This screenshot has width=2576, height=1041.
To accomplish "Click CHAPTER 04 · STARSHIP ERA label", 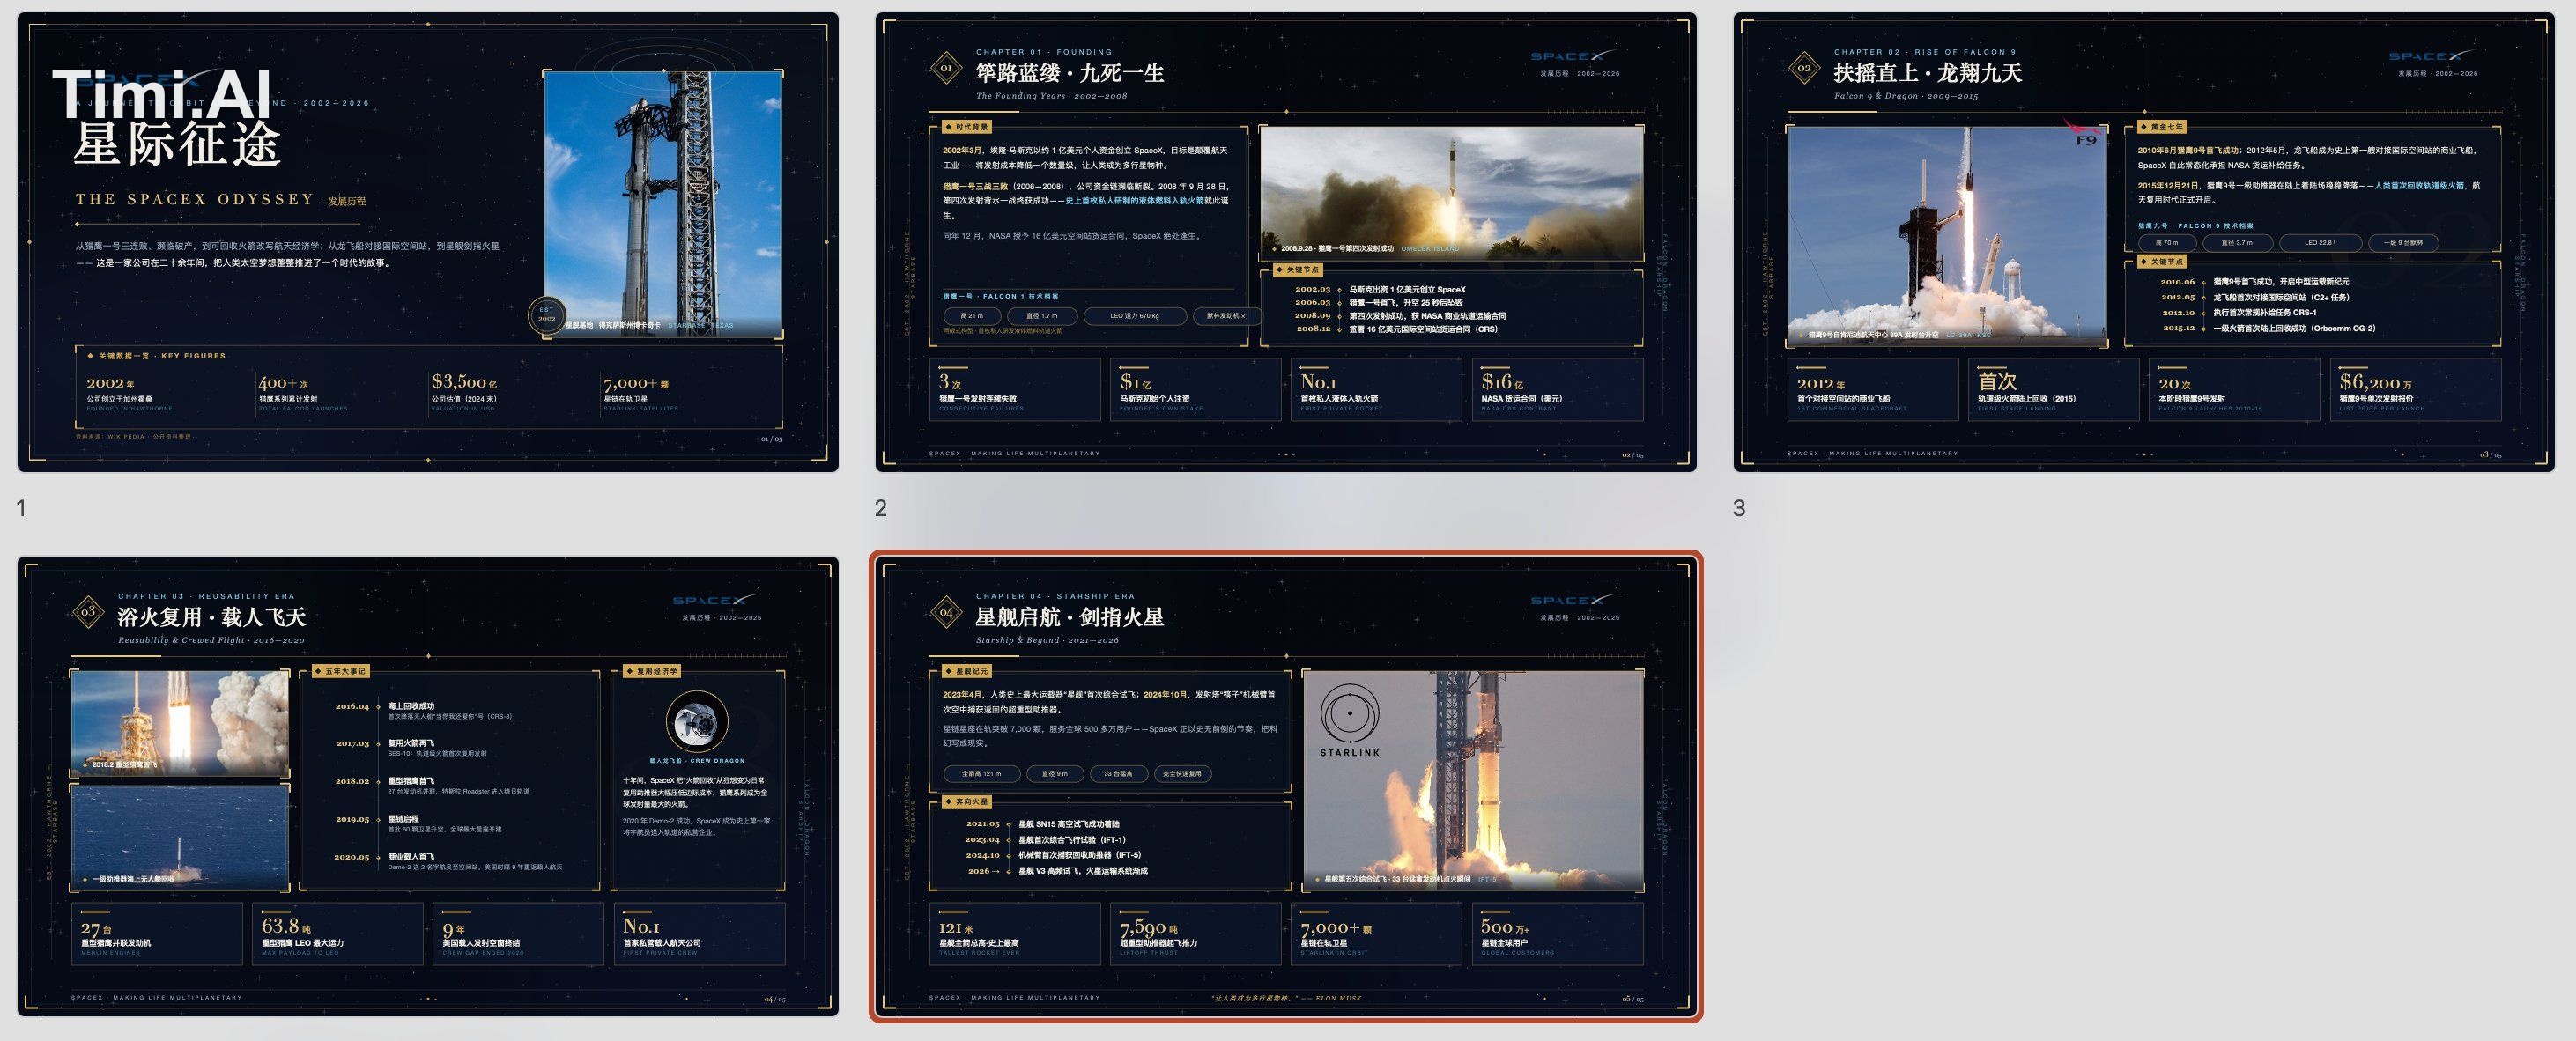I will click(1055, 596).
